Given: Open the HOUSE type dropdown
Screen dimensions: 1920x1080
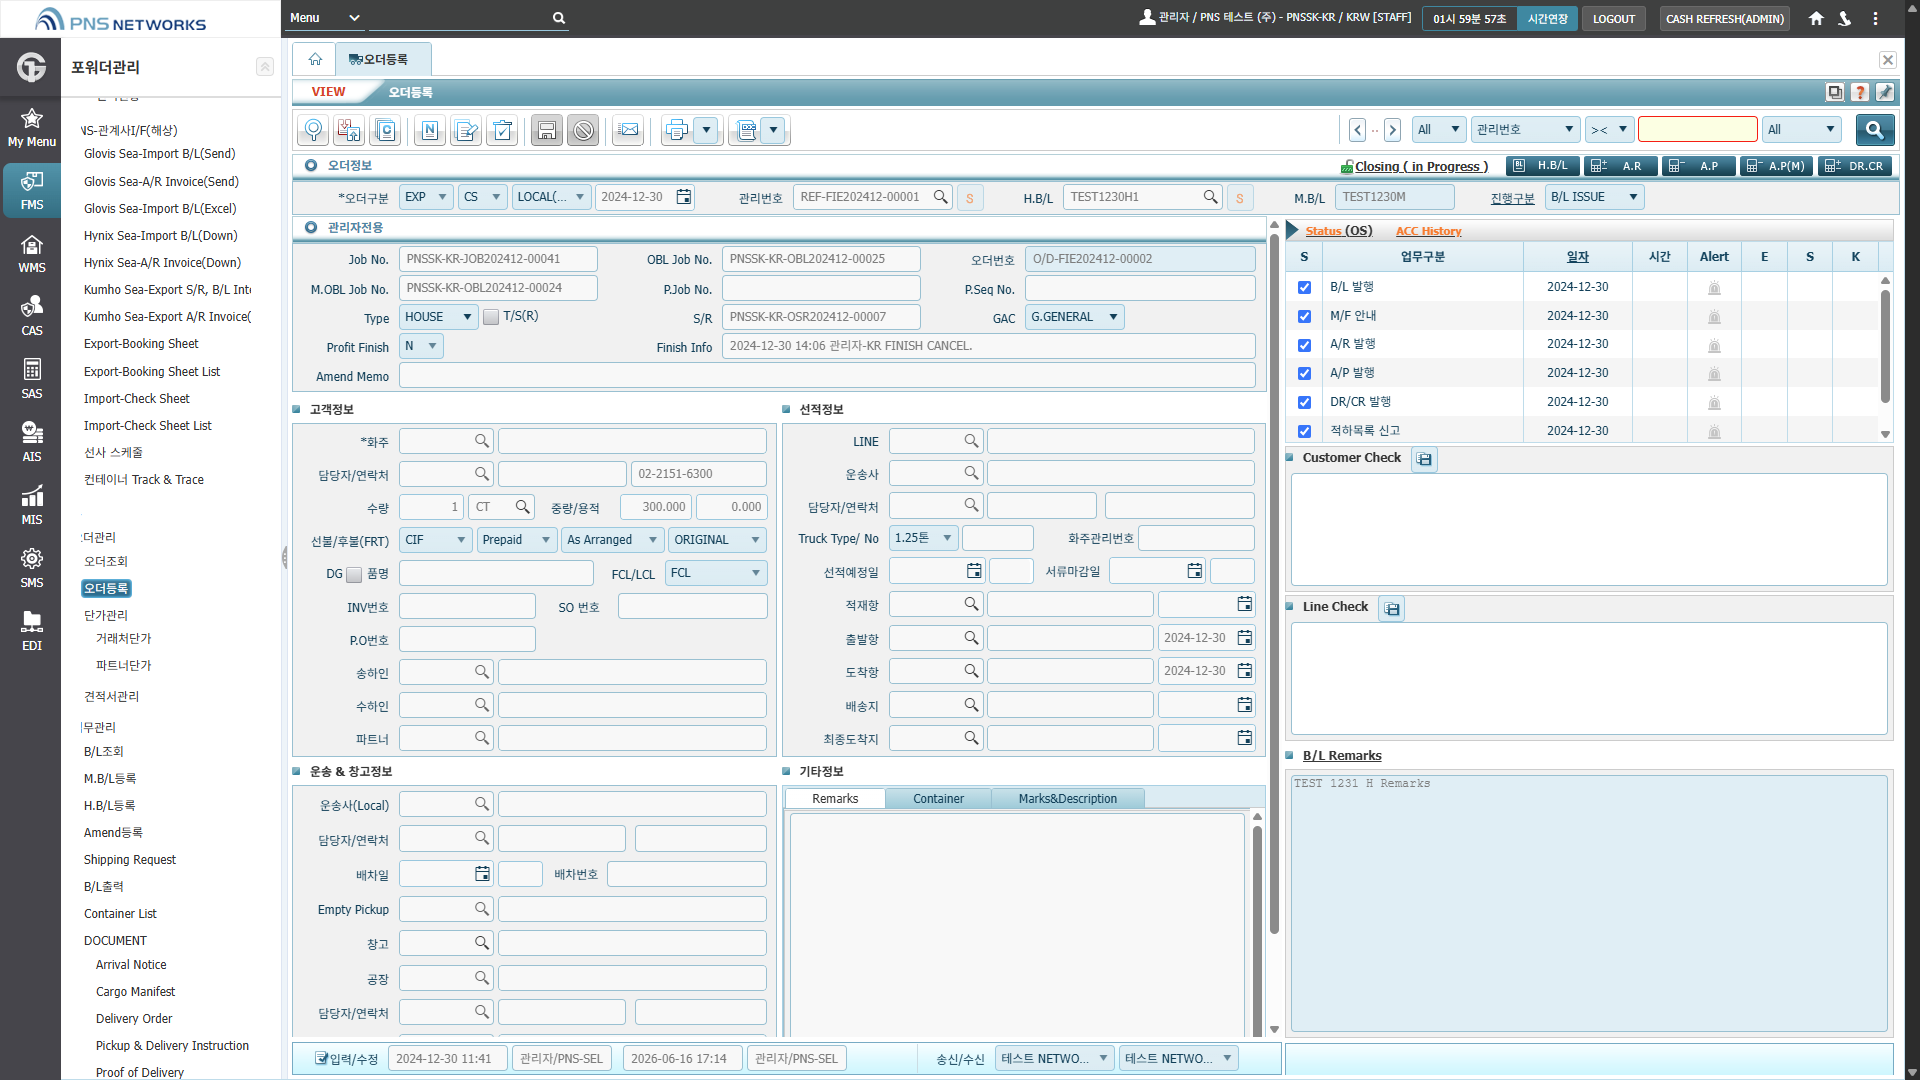Looking at the screenshot, I should pos(438,317).
